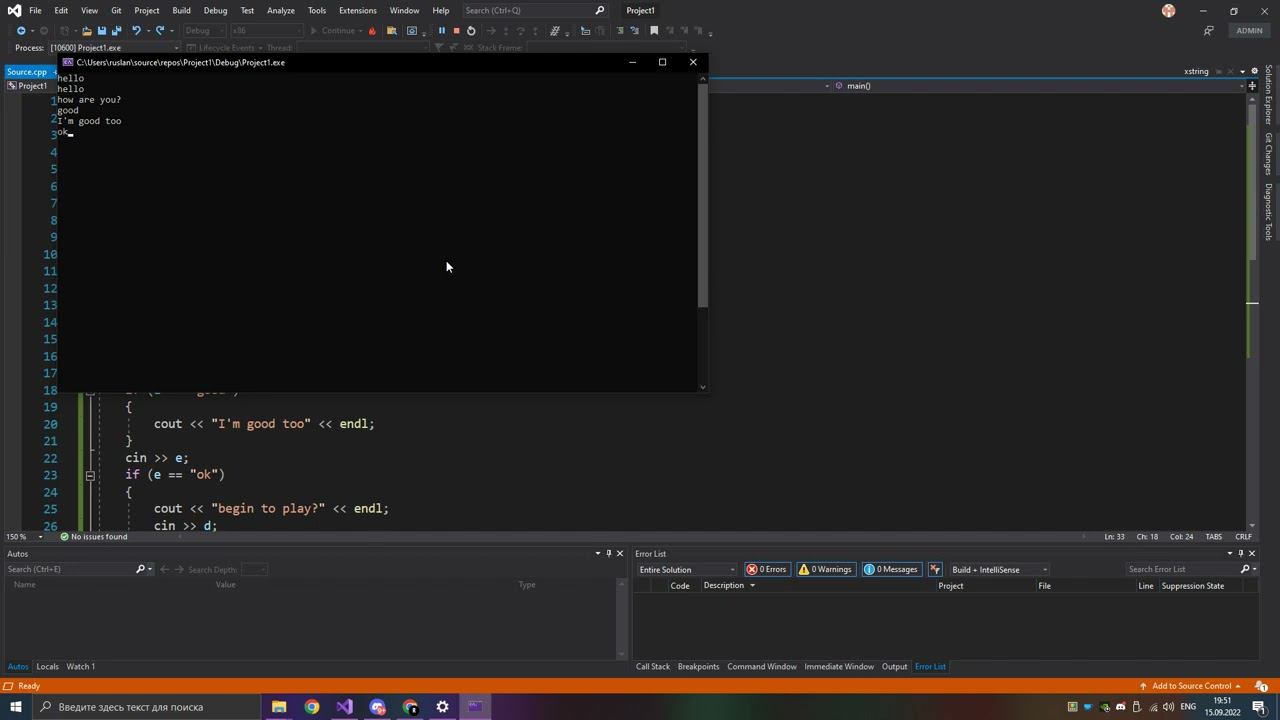
Task: Stop debugging with the red square button
Action: point(456,30)
